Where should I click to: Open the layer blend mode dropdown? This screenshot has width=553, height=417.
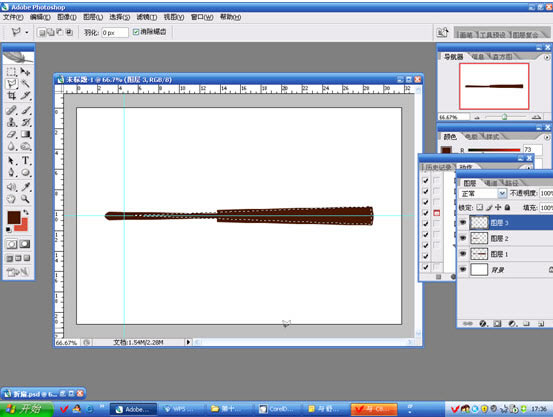(x=482, y=193)
